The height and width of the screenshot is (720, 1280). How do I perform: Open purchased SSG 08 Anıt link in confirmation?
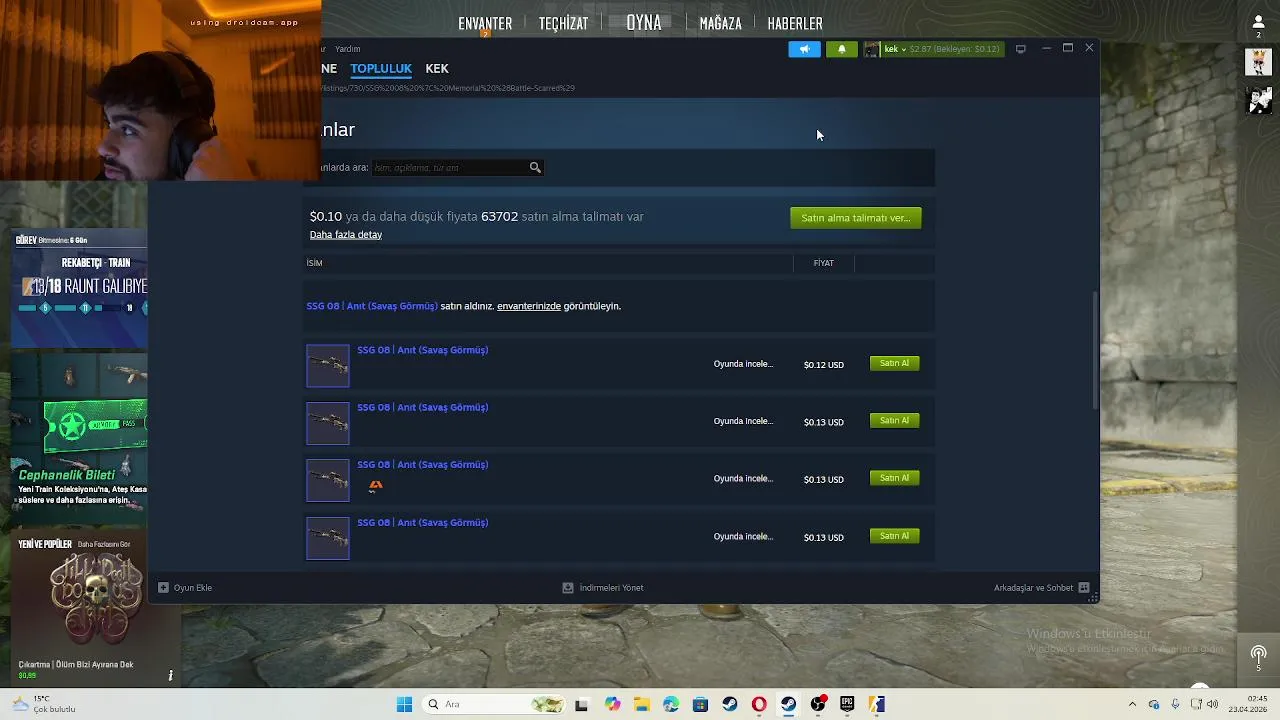[372, 306]
